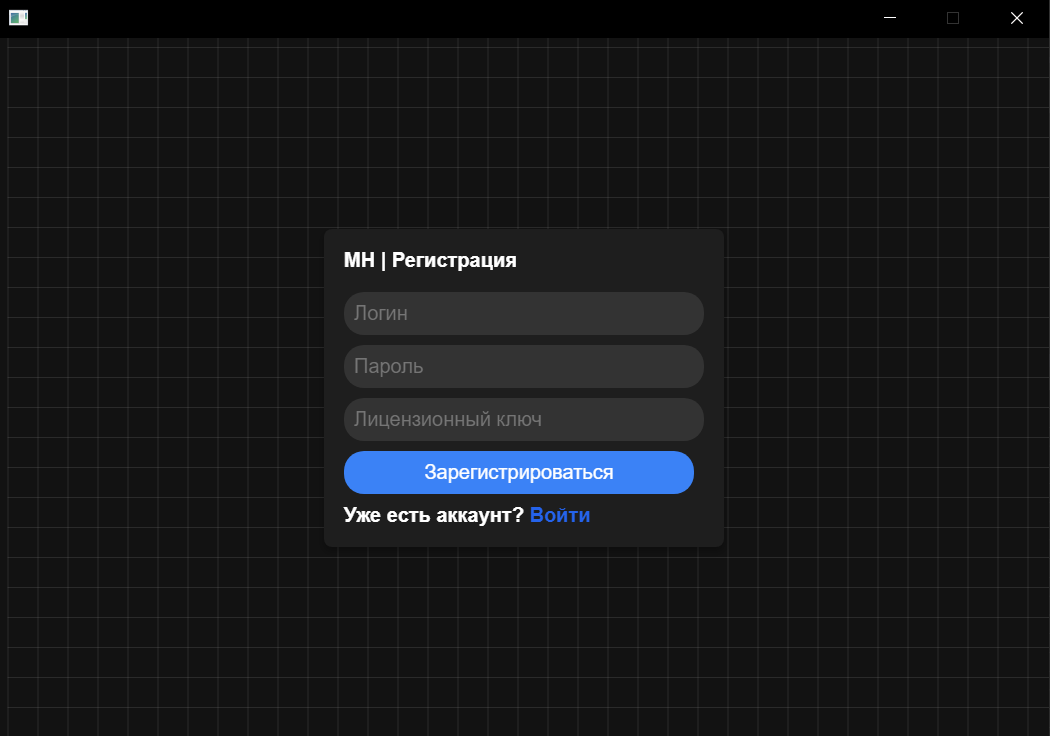The image size is (1050, 736).
Task: Click the empty title bar area
Action: pyautogui.click(x=450, y=18)
